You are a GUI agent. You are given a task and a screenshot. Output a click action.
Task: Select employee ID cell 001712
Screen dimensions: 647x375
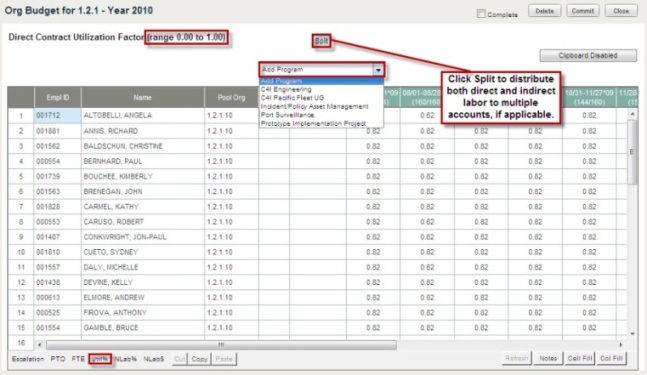[x=57, y=116]
